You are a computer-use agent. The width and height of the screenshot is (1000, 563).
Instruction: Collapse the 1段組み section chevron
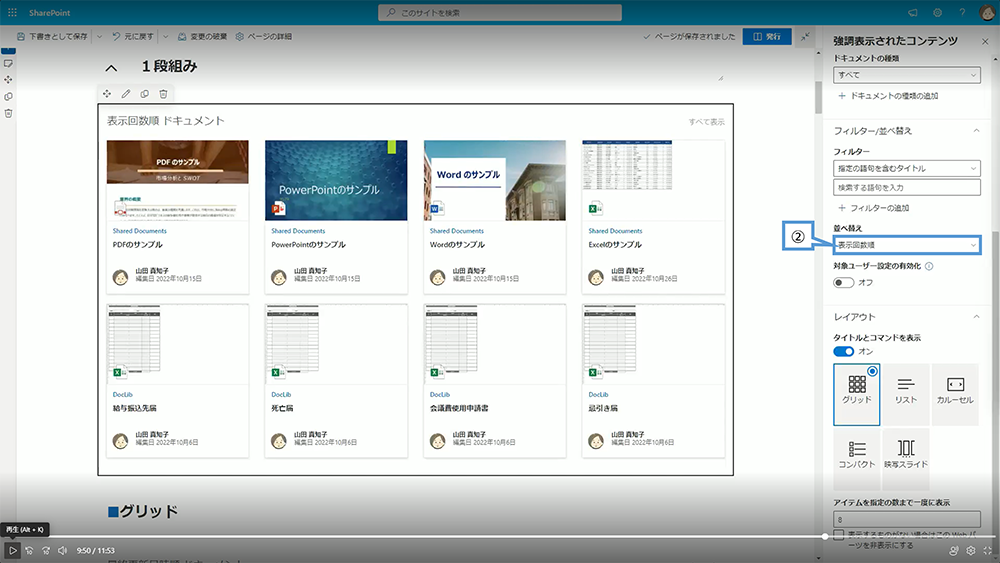pyautogui.click(x=111, y=68)
